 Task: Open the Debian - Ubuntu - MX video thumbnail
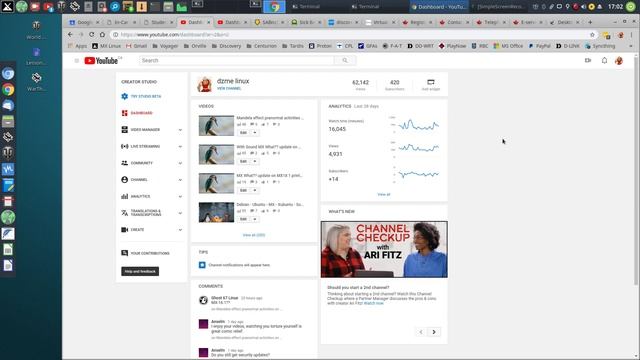[x=216, y=212]
